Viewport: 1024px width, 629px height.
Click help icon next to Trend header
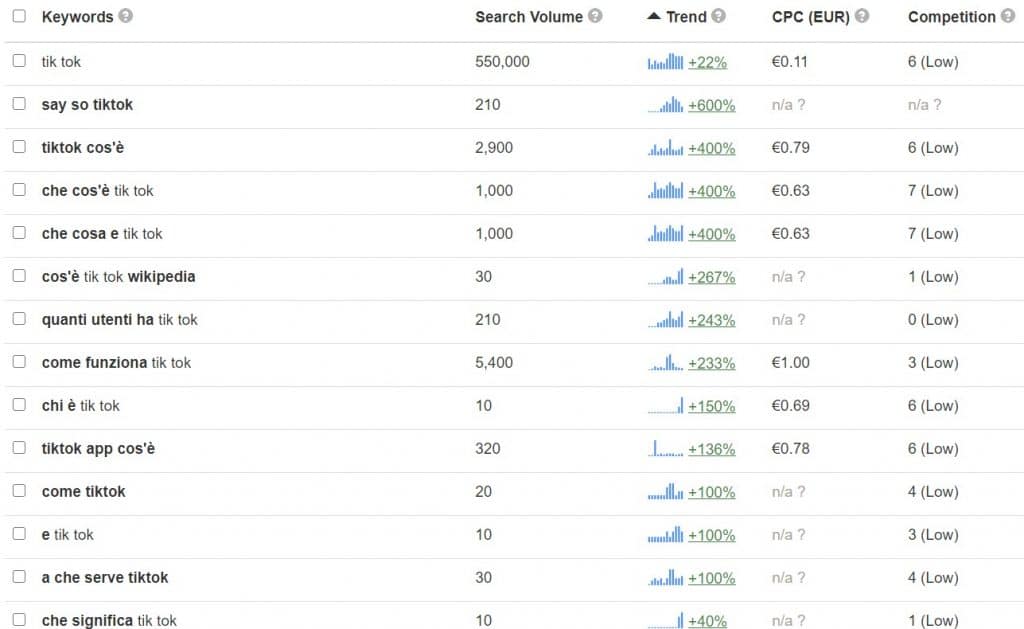point(718,16)
